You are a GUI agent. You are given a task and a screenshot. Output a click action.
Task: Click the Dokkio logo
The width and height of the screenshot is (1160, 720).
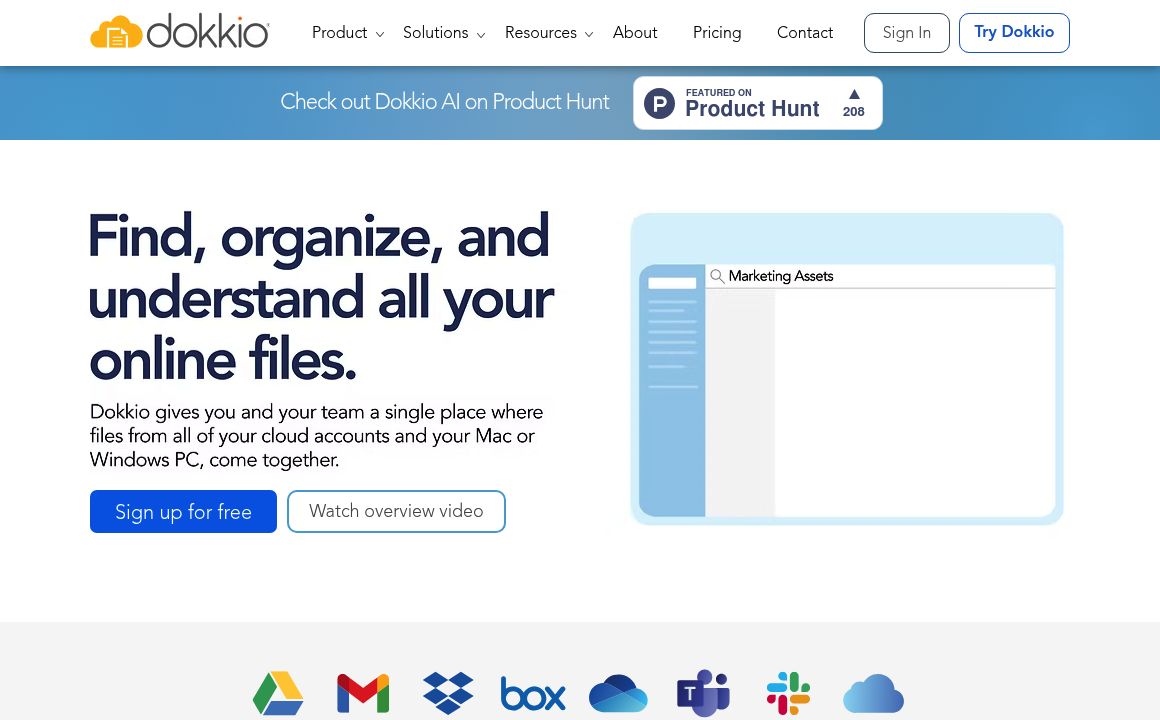180,32
